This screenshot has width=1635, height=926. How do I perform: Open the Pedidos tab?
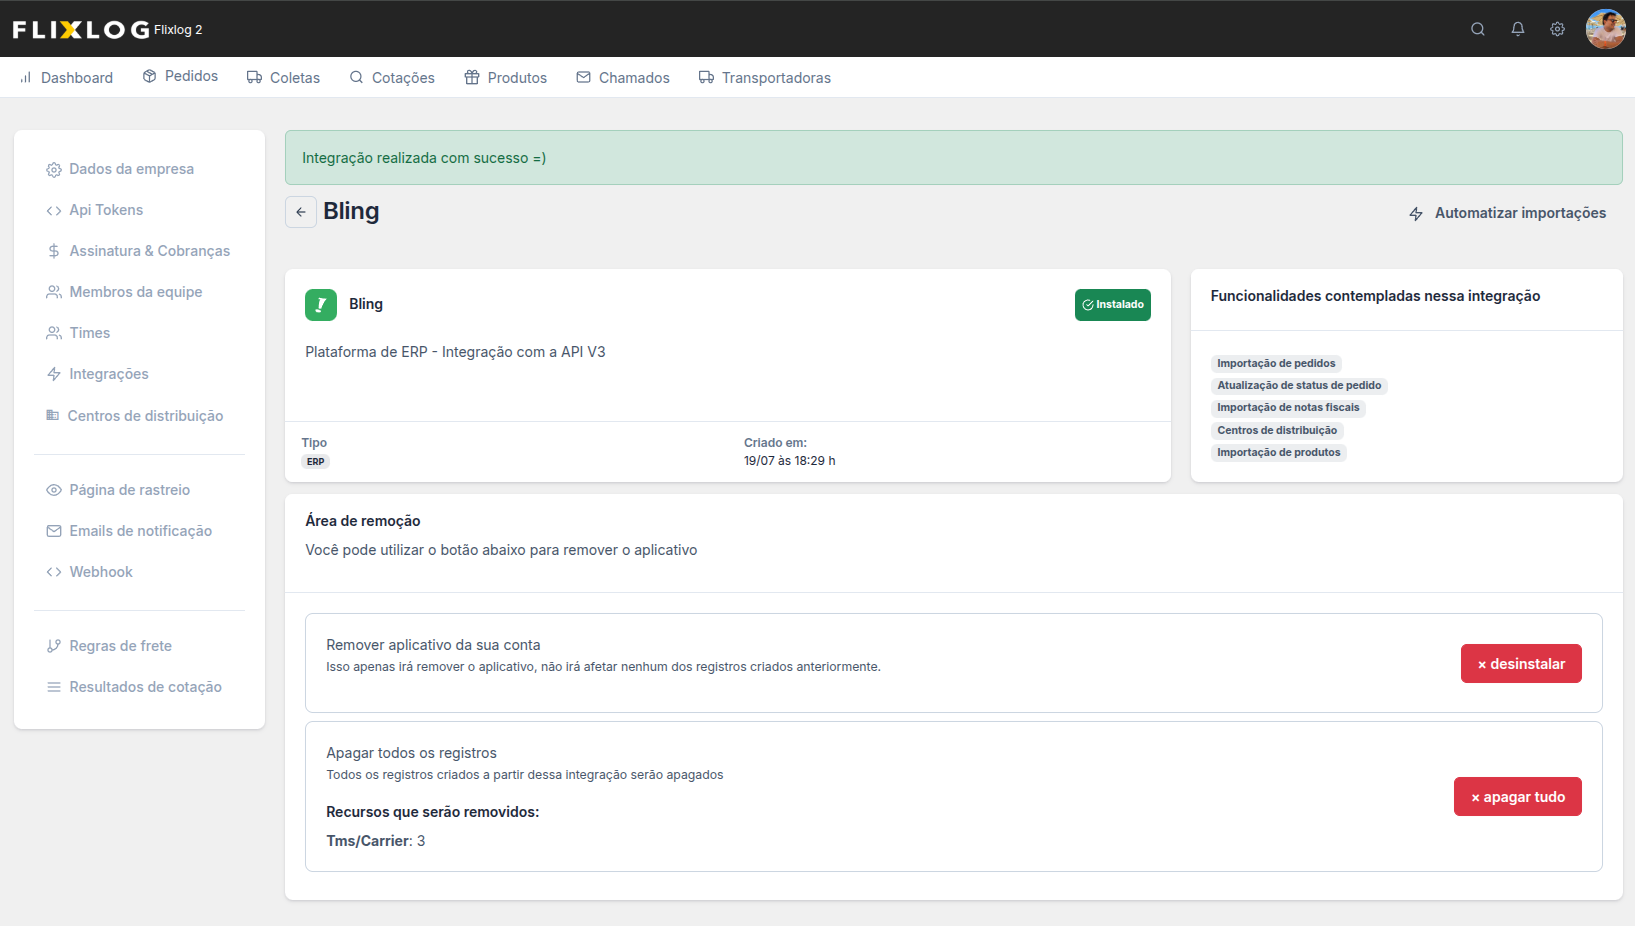pos(180,76)
